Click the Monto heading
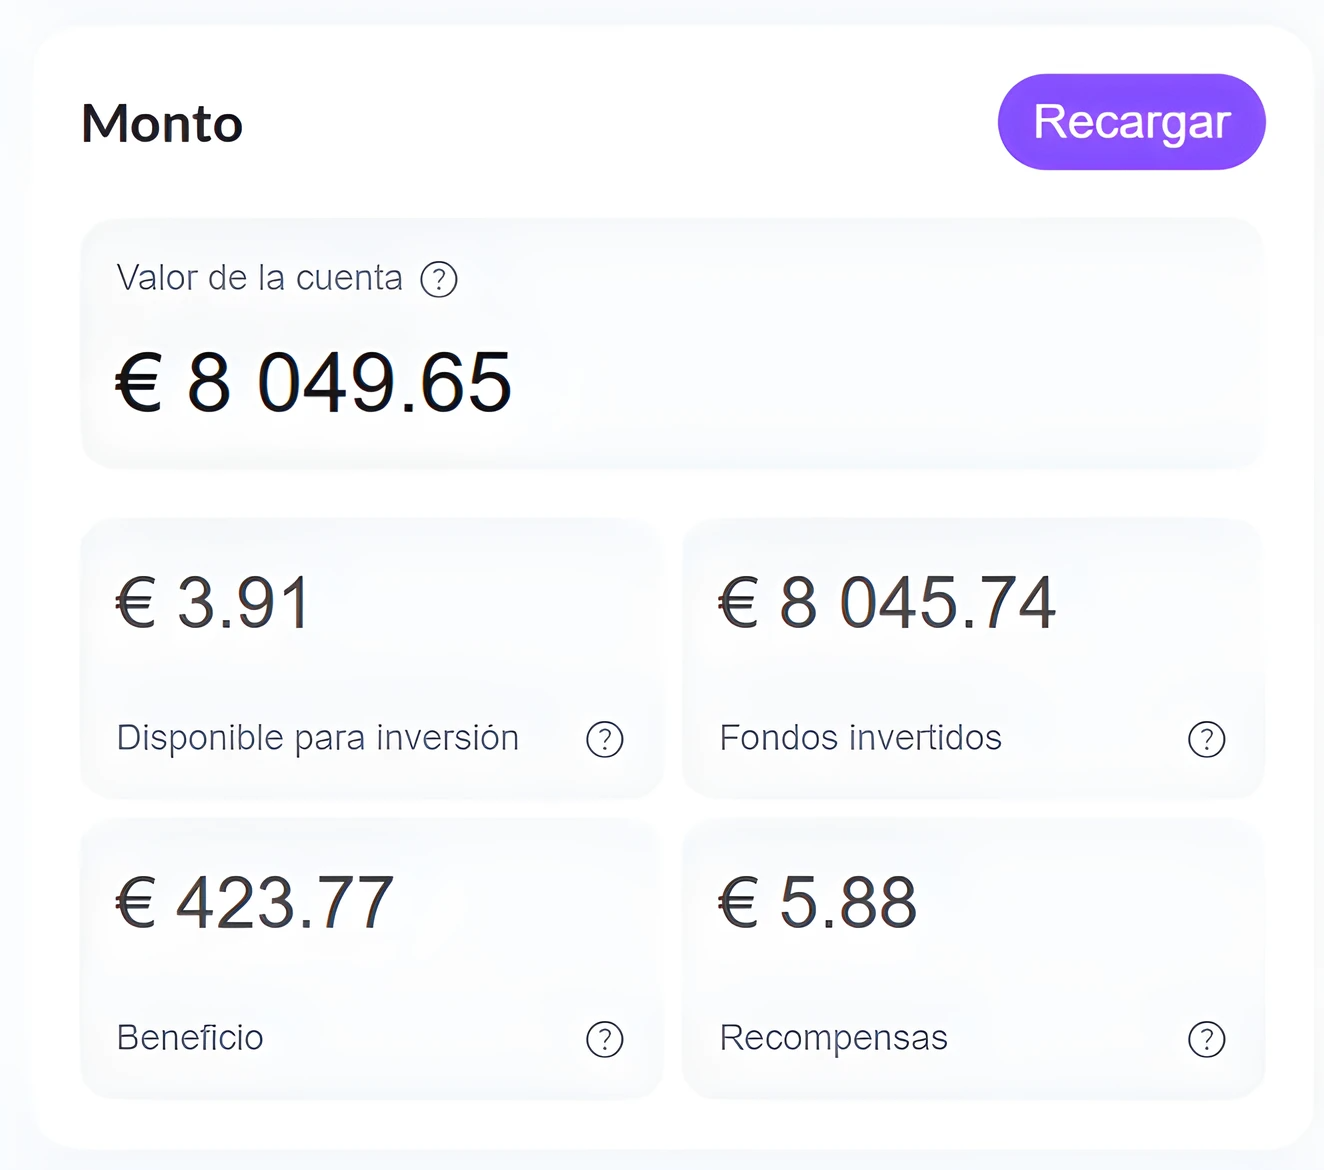The image size is (1324, 1170). pos(162,124)
